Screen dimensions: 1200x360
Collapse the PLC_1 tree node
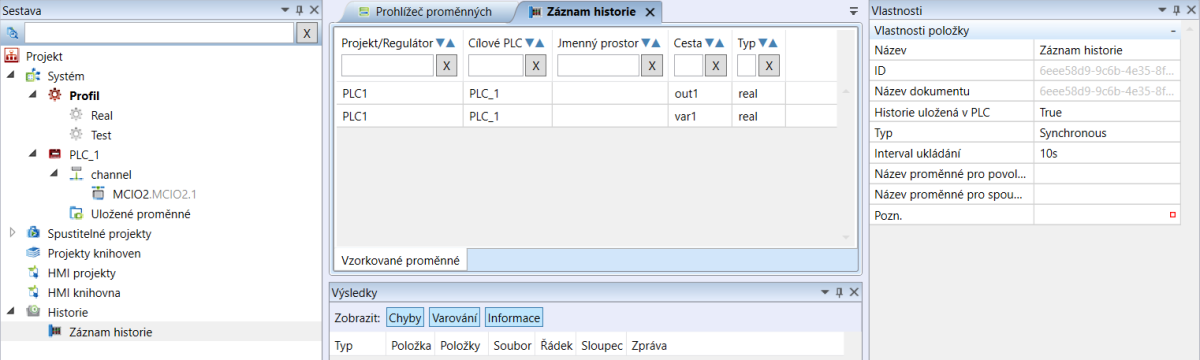pyautogui.click(x=33, y=154)
